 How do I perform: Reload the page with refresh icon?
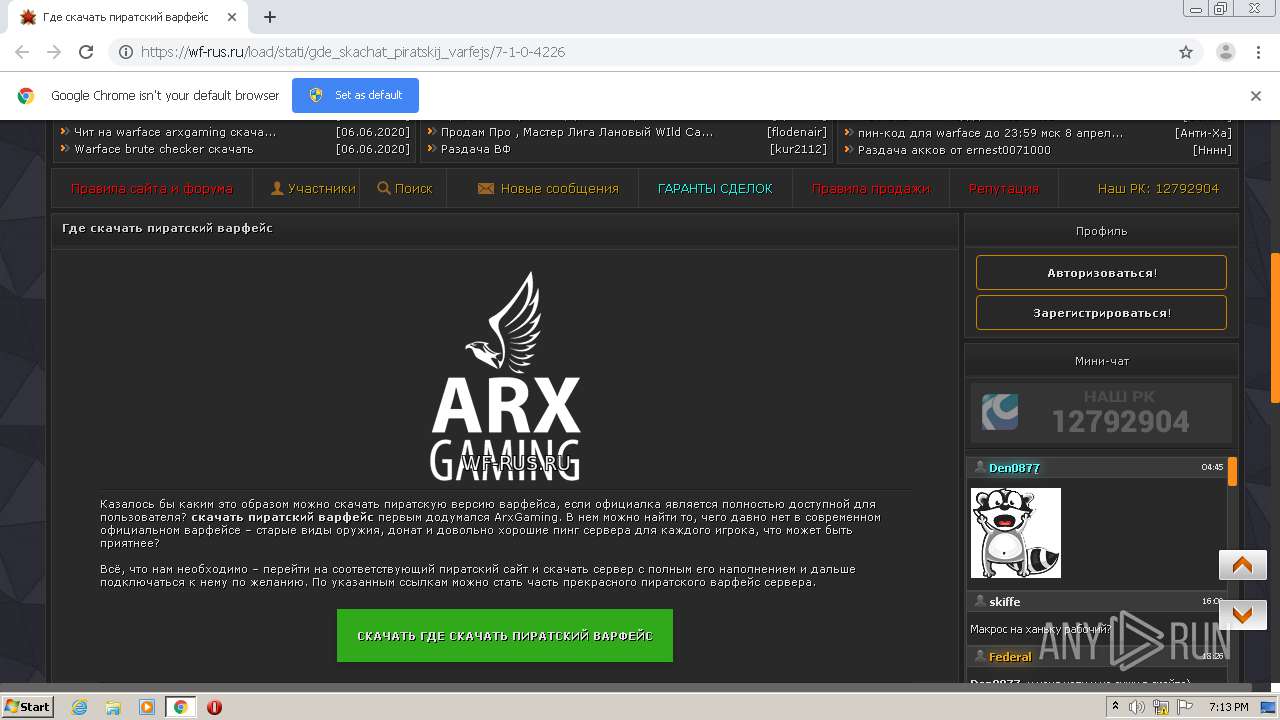tap(86, 52)
